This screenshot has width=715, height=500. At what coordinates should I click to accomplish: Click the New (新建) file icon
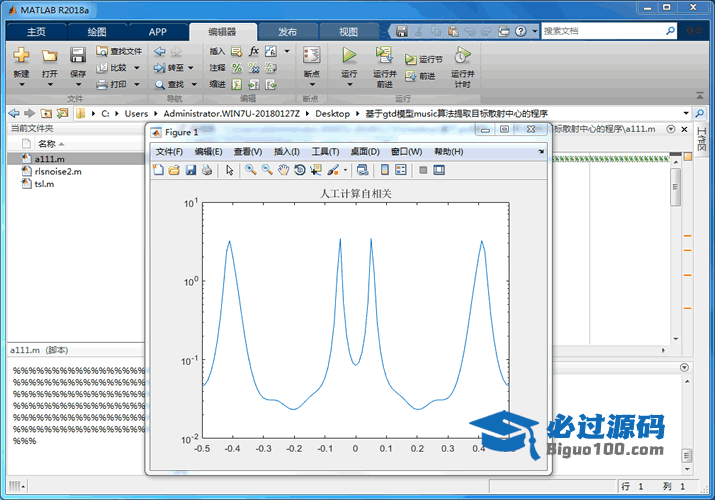(x=21, y=56)
